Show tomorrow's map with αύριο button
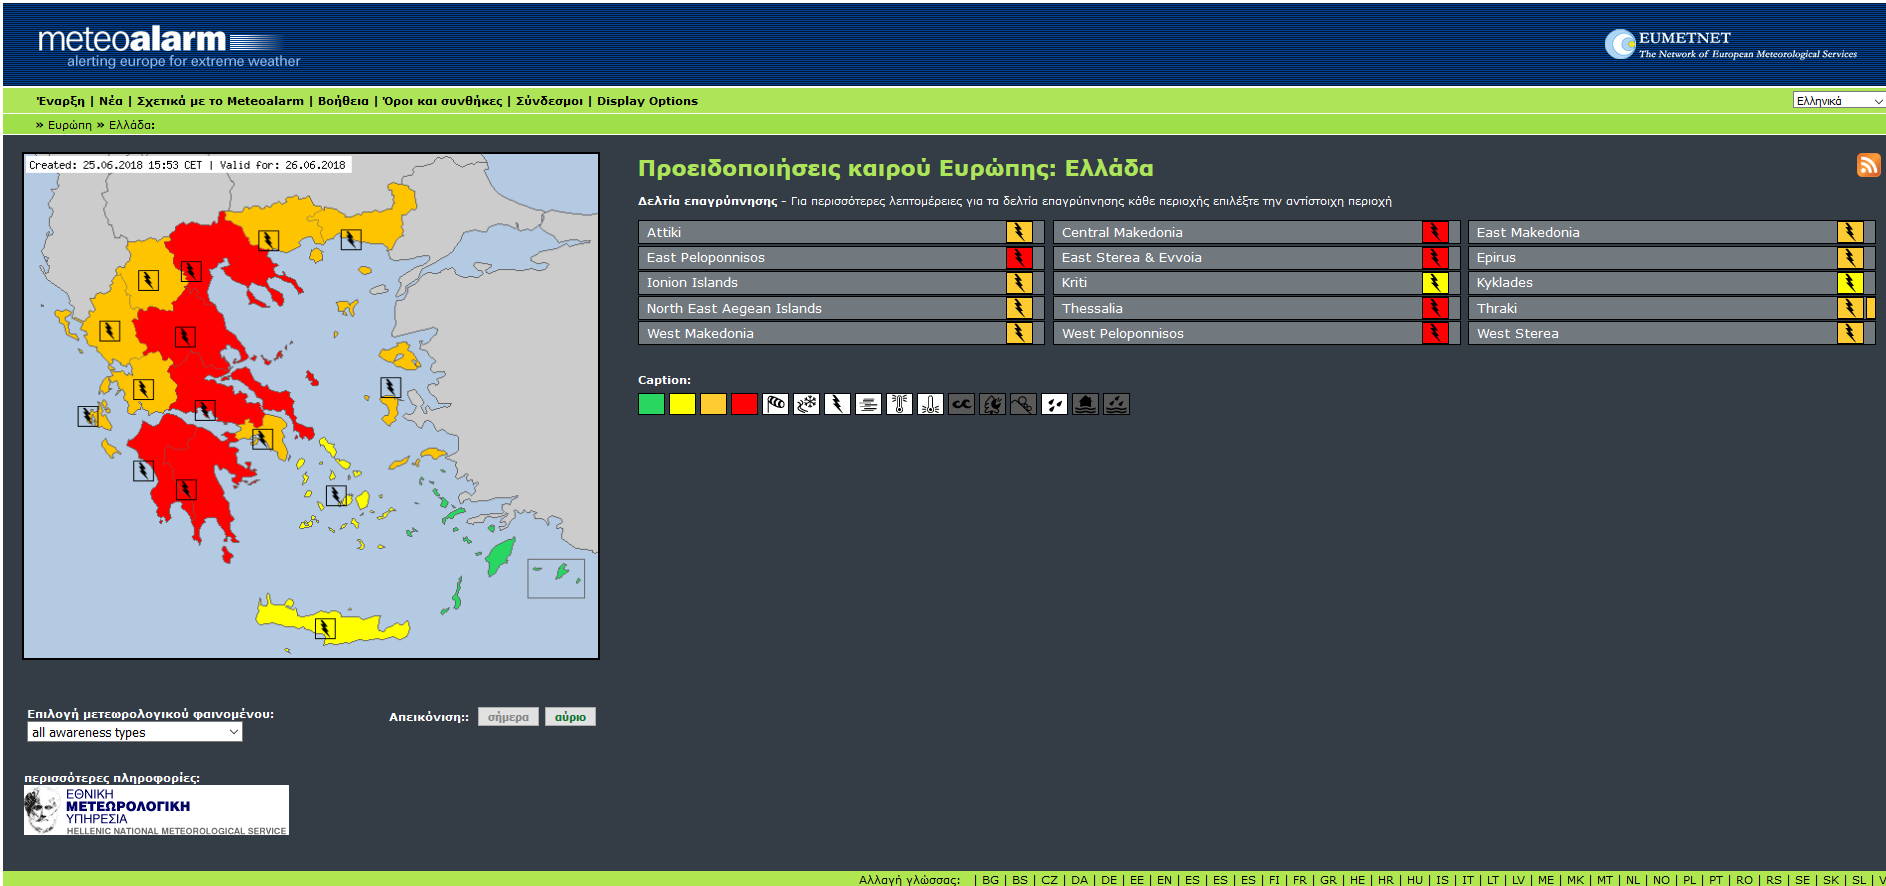The image size is (1886, 886). 570,717
